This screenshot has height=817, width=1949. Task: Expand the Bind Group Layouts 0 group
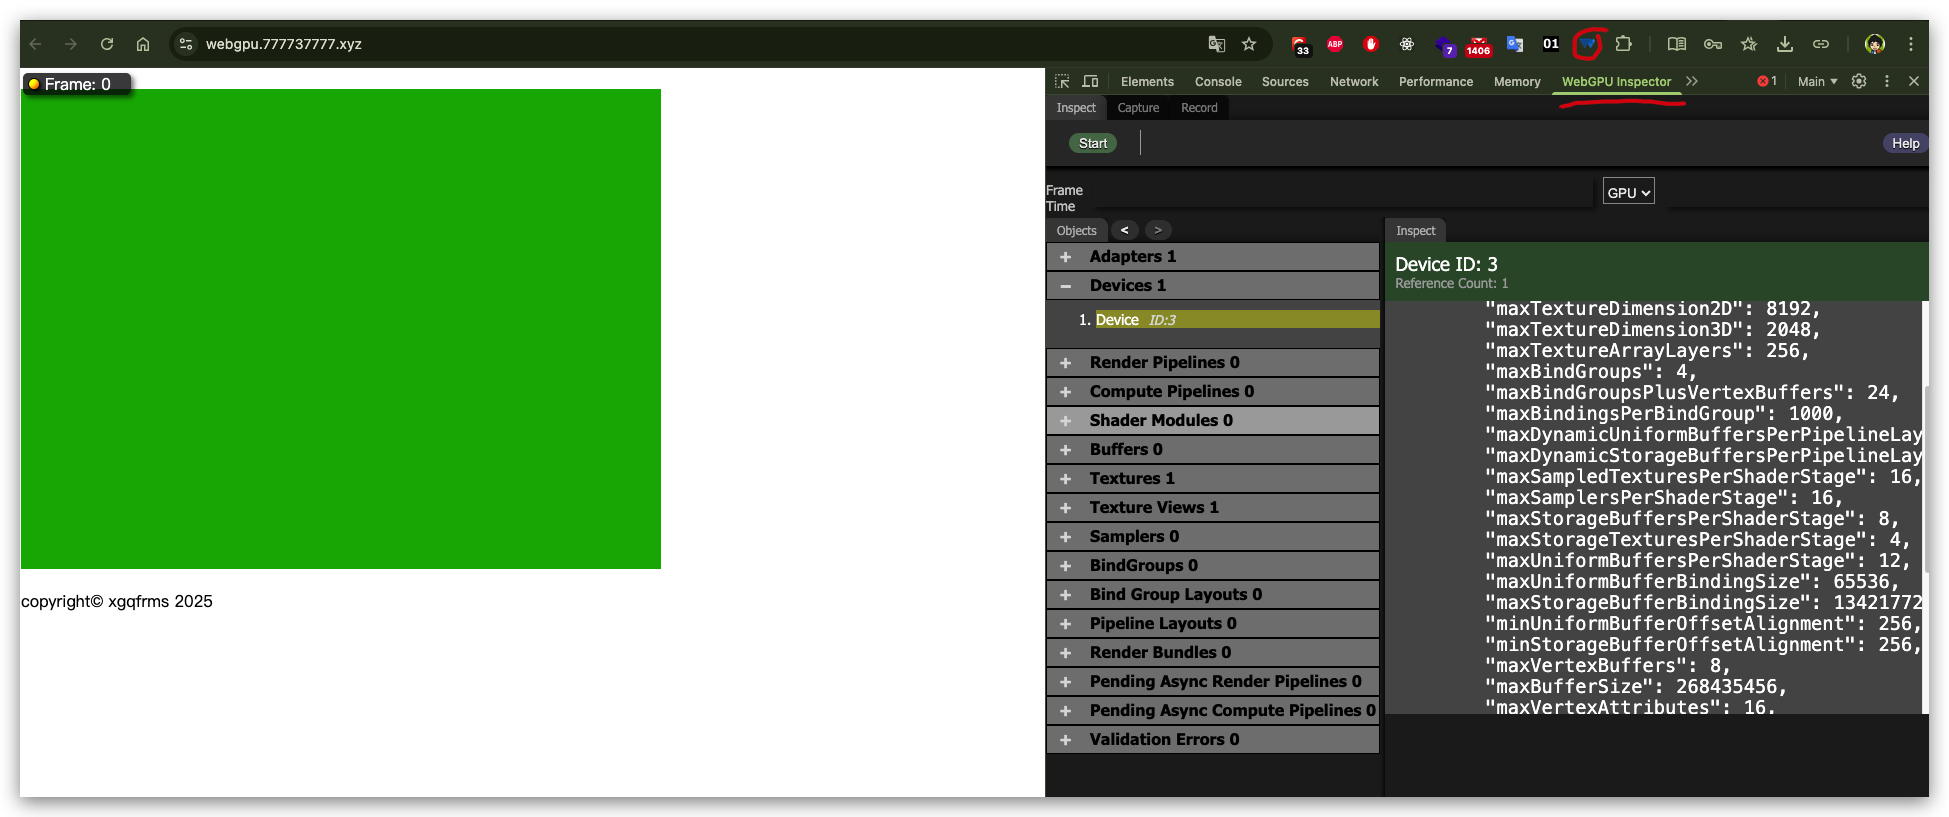pyautogui.click(x=1213, y=595)
